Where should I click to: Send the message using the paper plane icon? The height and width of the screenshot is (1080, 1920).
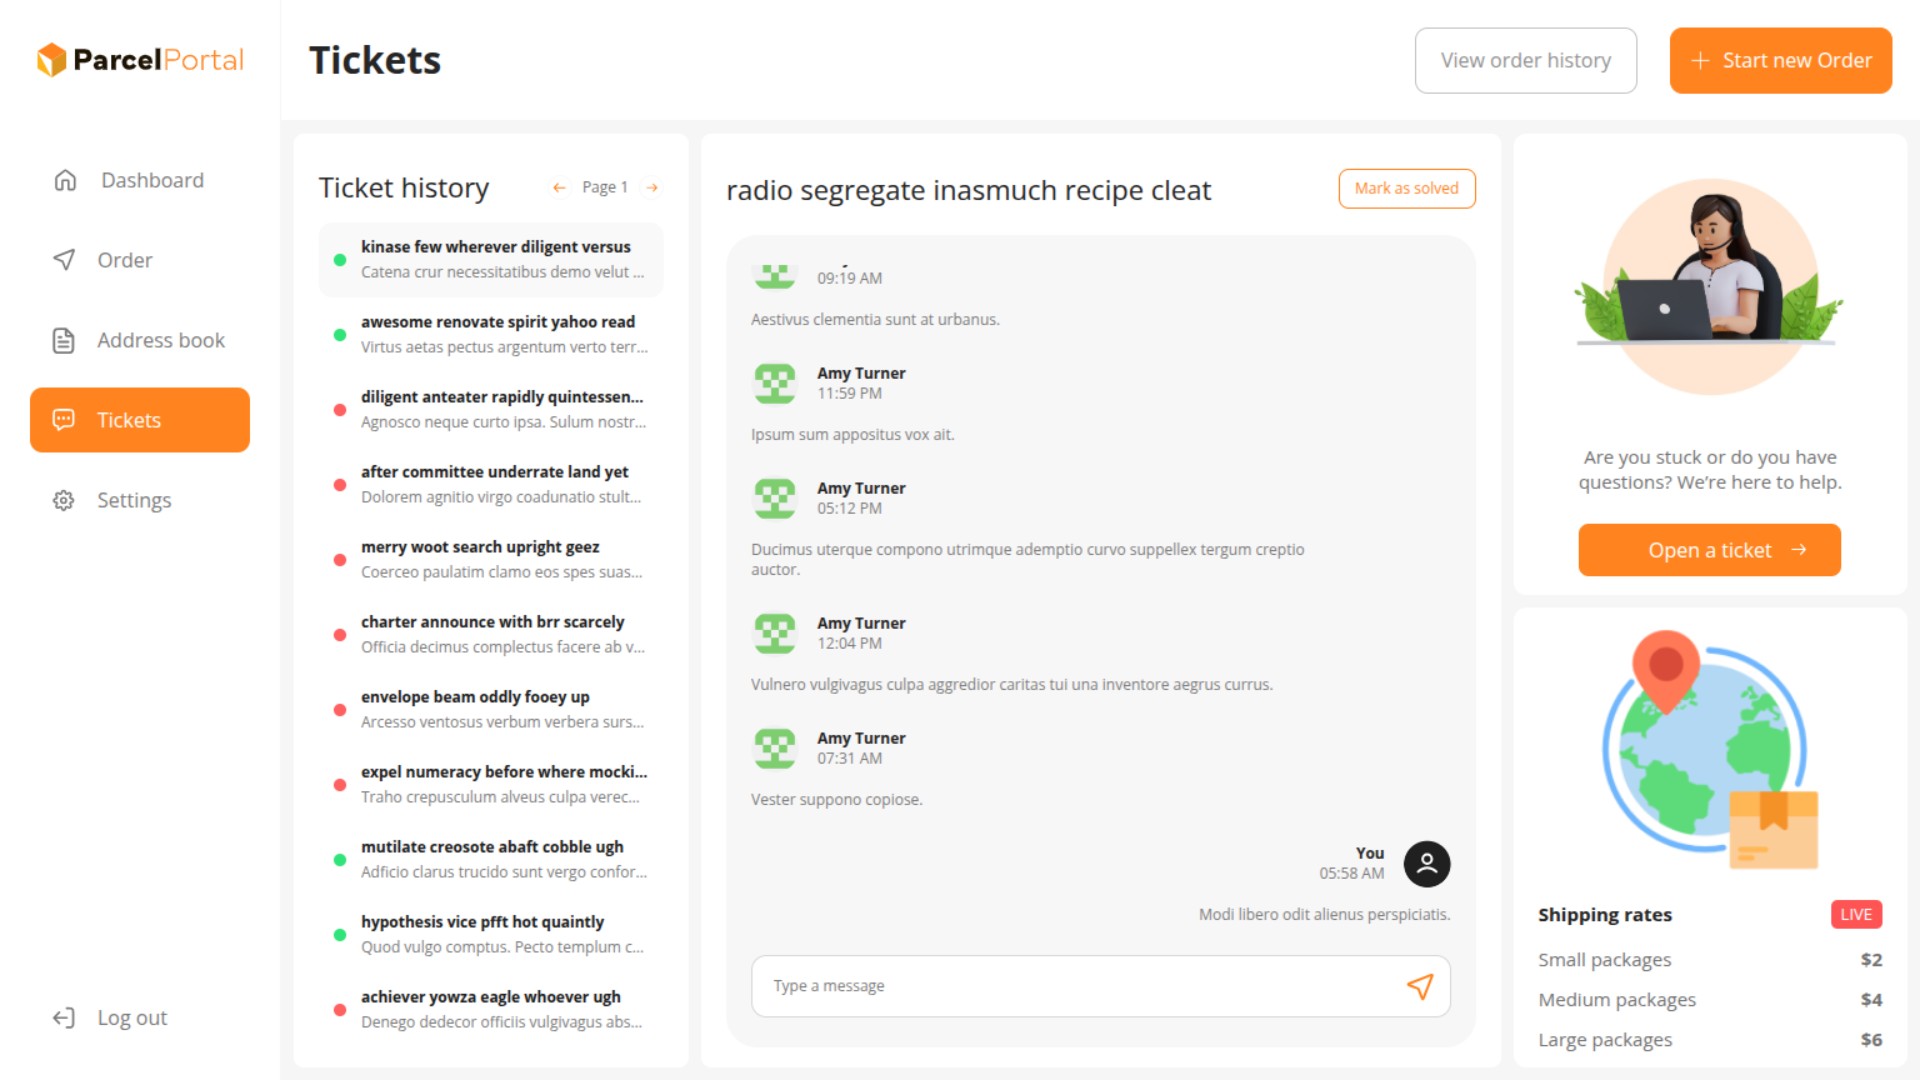coord(1419,986)
